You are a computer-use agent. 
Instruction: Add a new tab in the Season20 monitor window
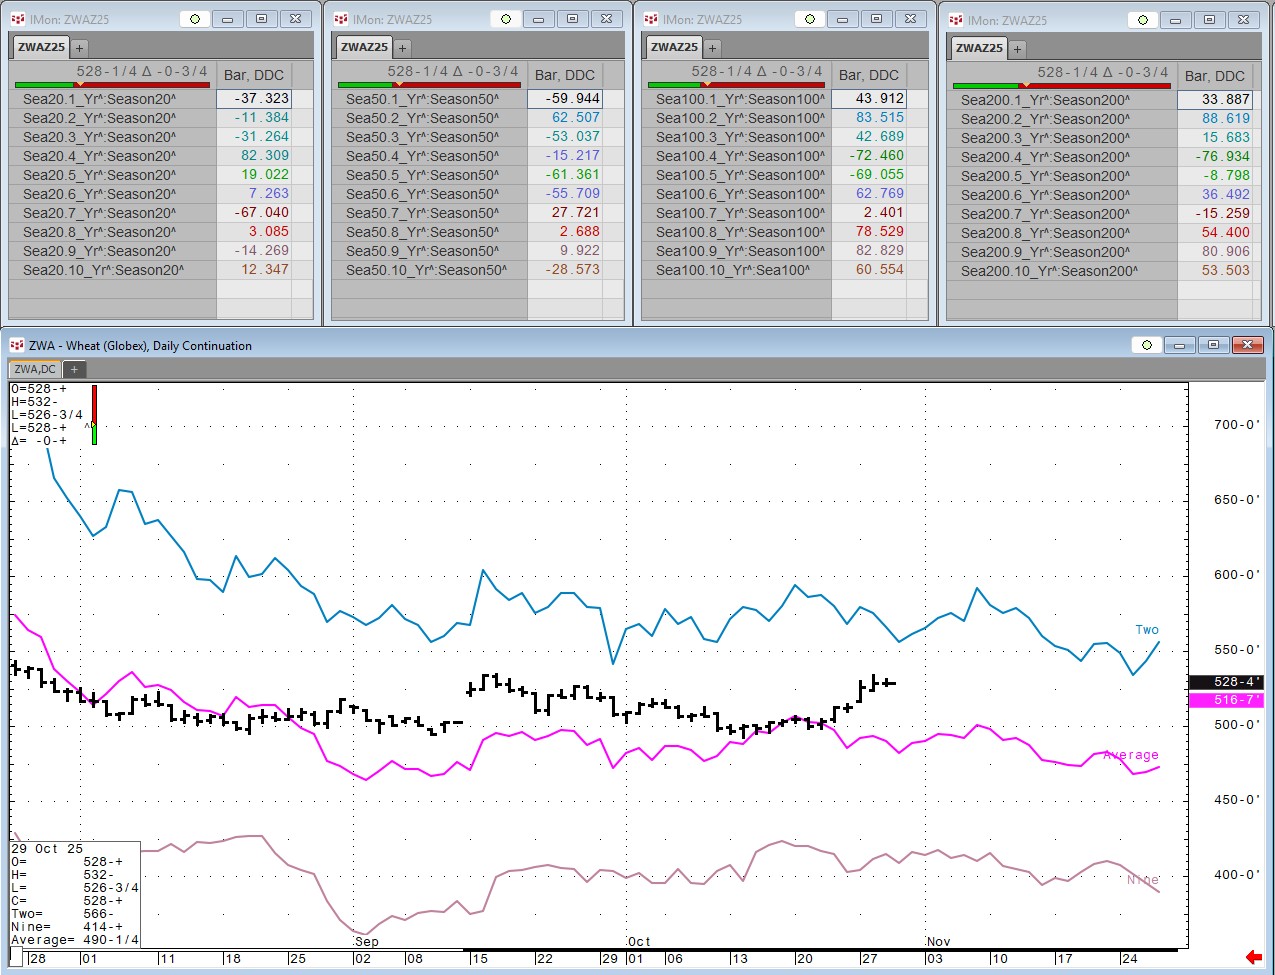coord(79,47)
